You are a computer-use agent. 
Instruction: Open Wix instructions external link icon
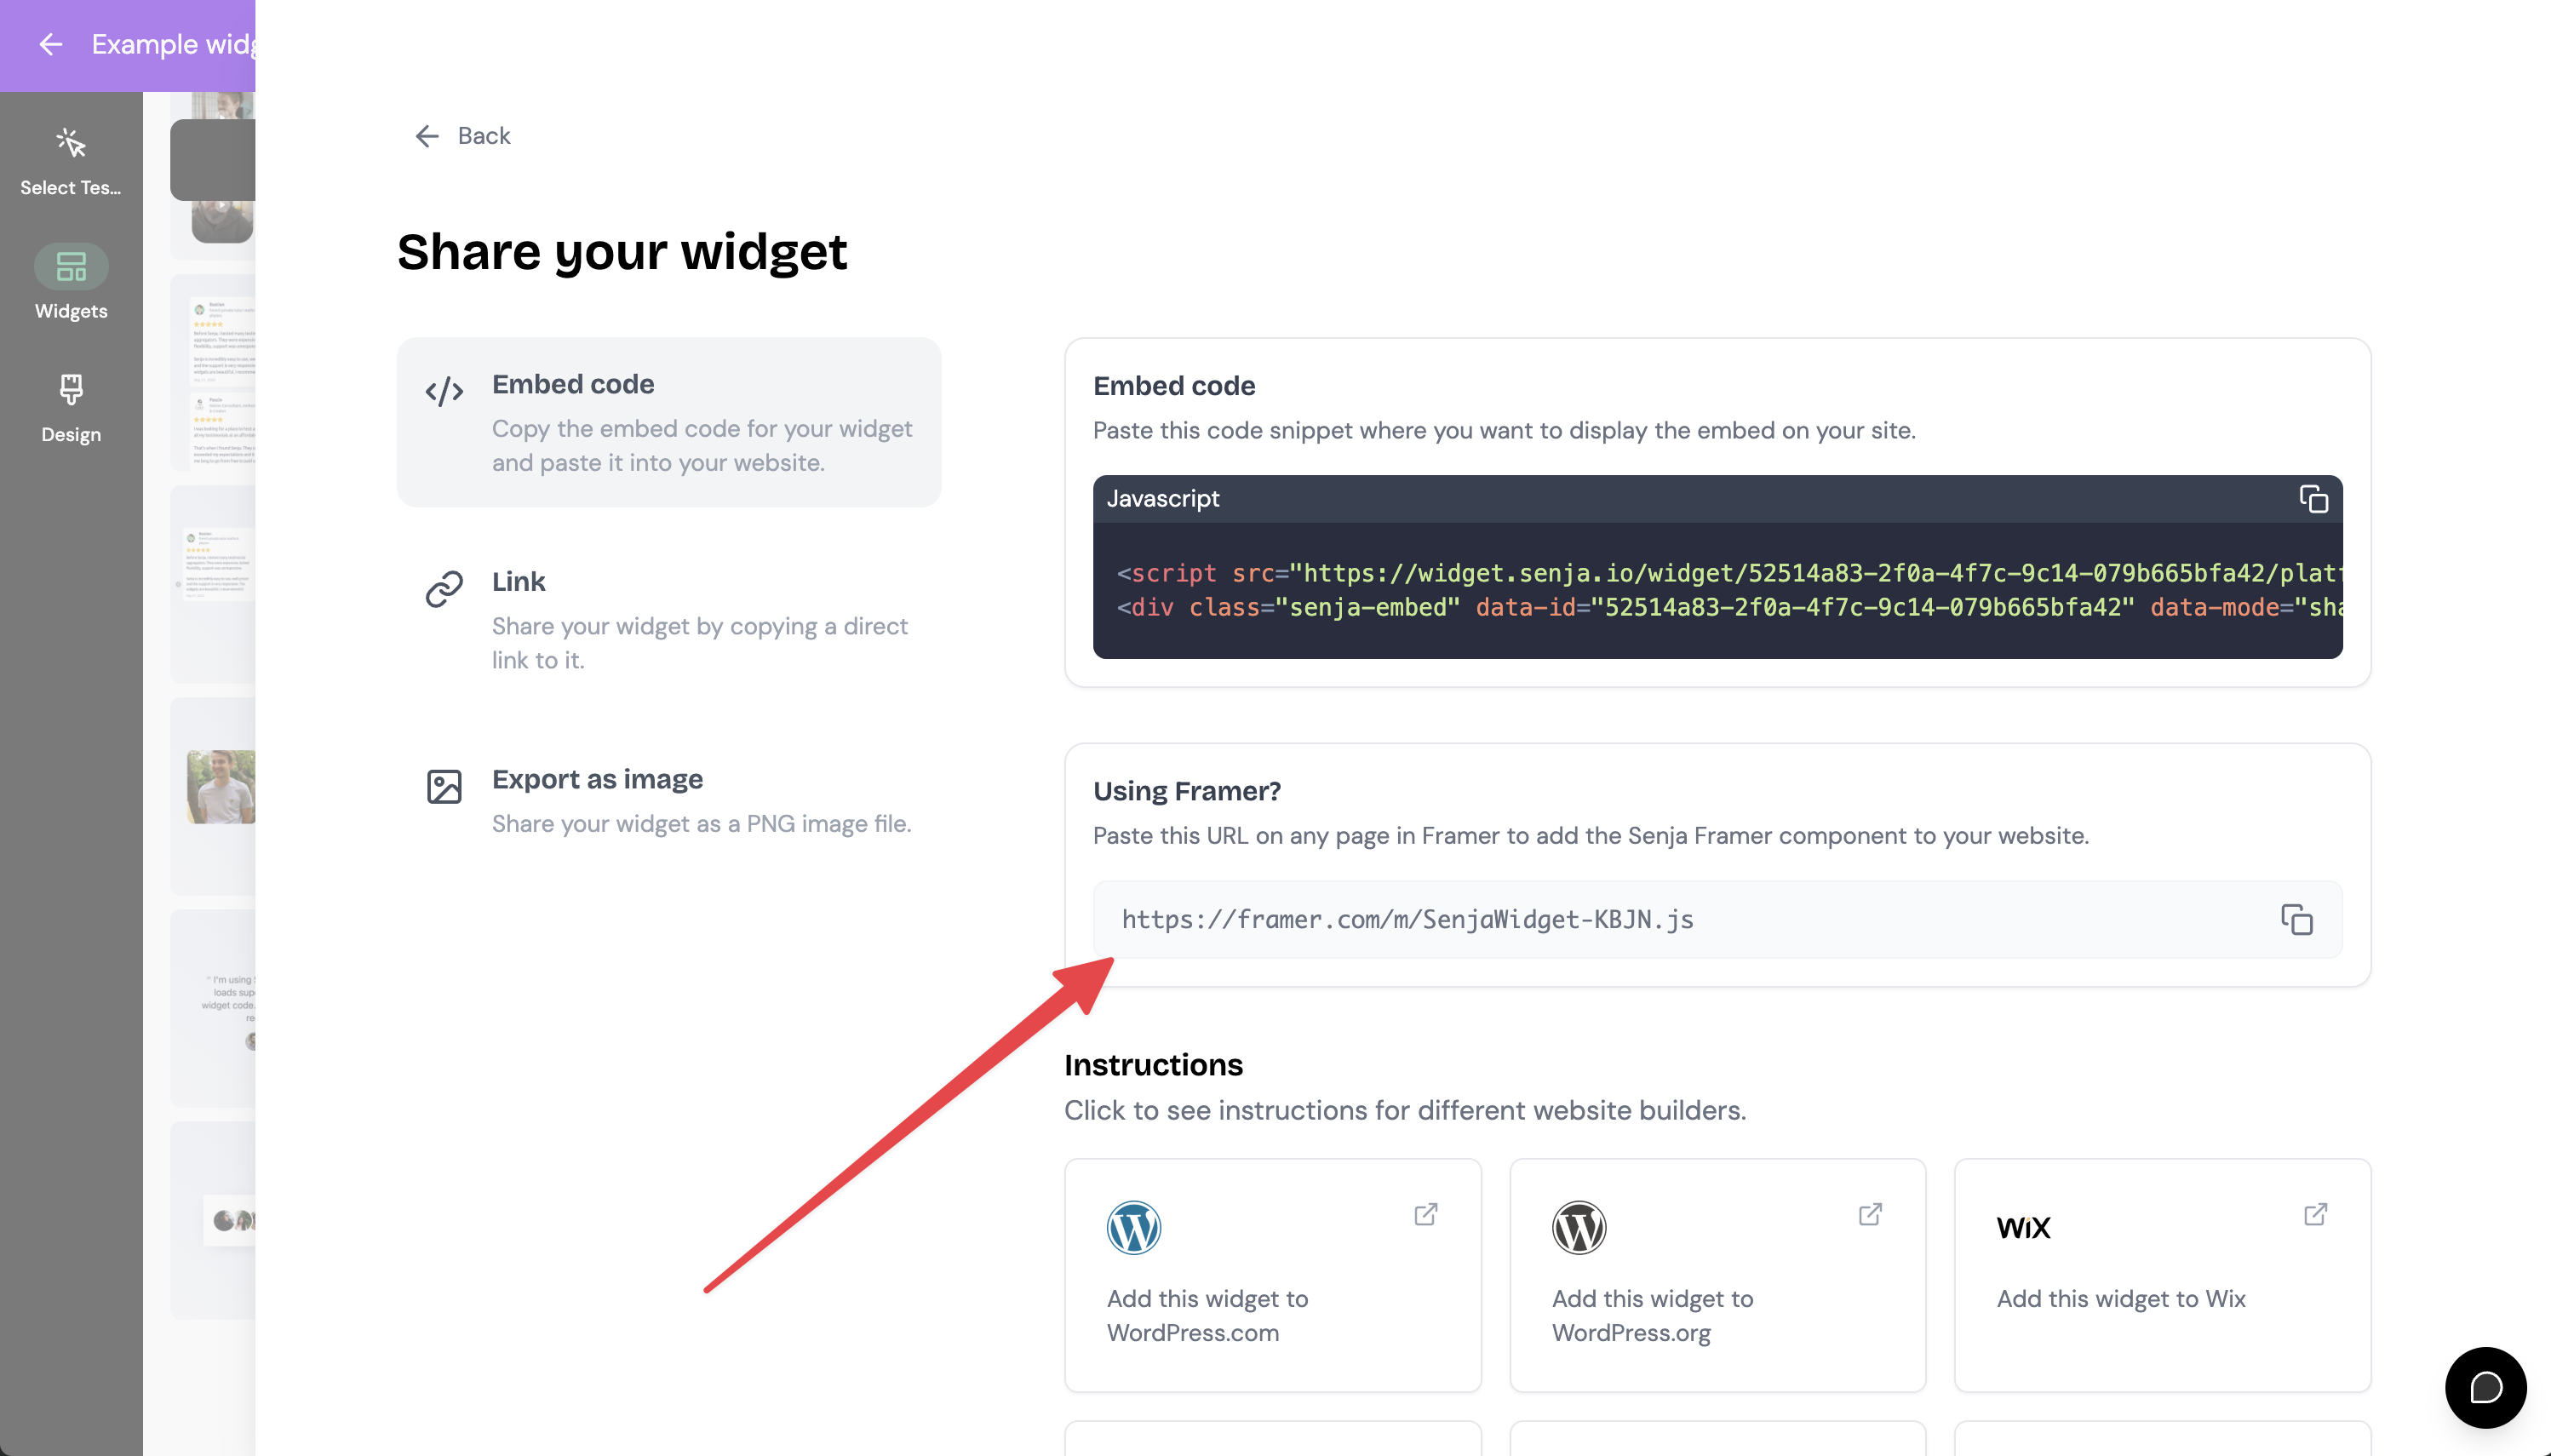coord(2315,1214)
